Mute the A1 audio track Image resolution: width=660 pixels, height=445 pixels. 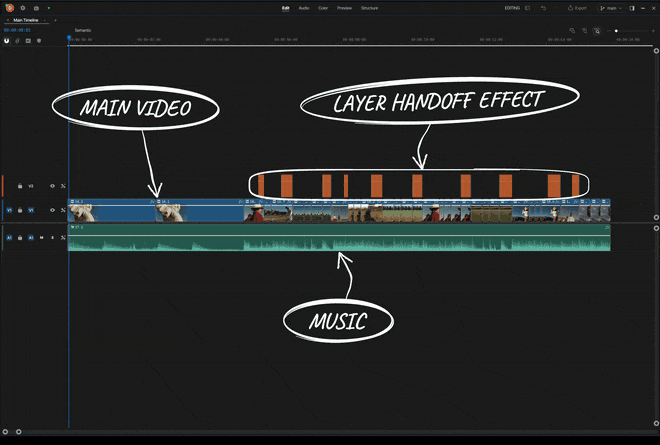pos(41,238)
